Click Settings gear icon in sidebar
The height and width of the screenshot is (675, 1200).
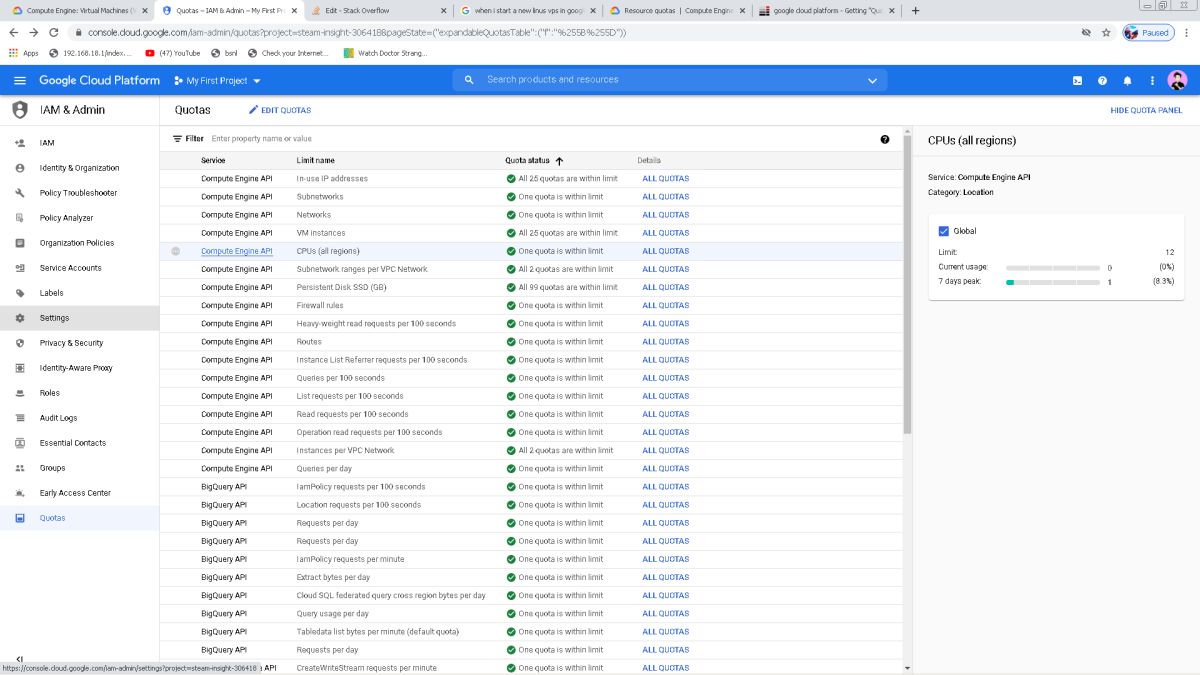point(20,318)
